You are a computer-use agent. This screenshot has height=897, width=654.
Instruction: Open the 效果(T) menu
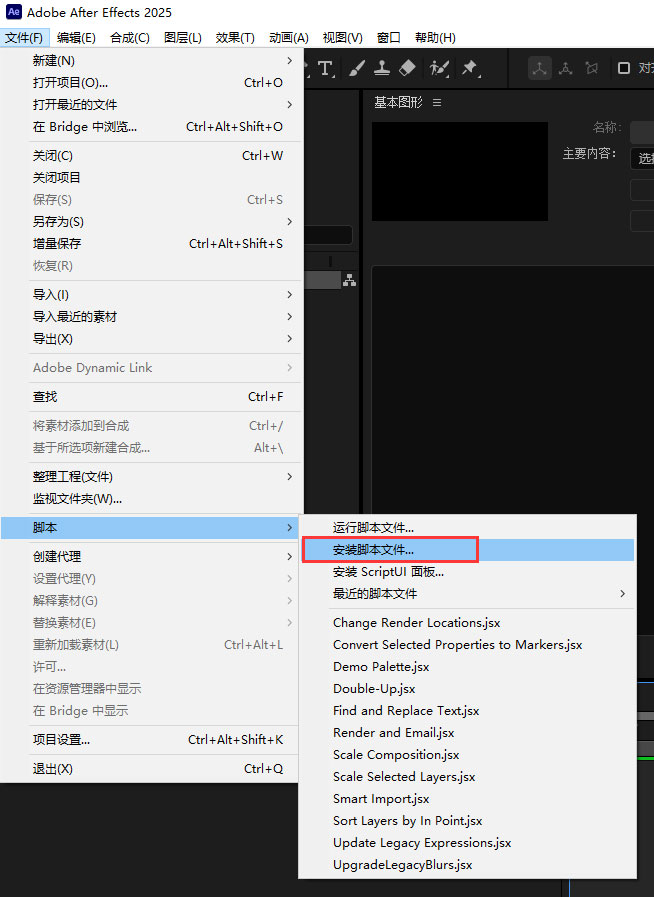coord(235,38)
